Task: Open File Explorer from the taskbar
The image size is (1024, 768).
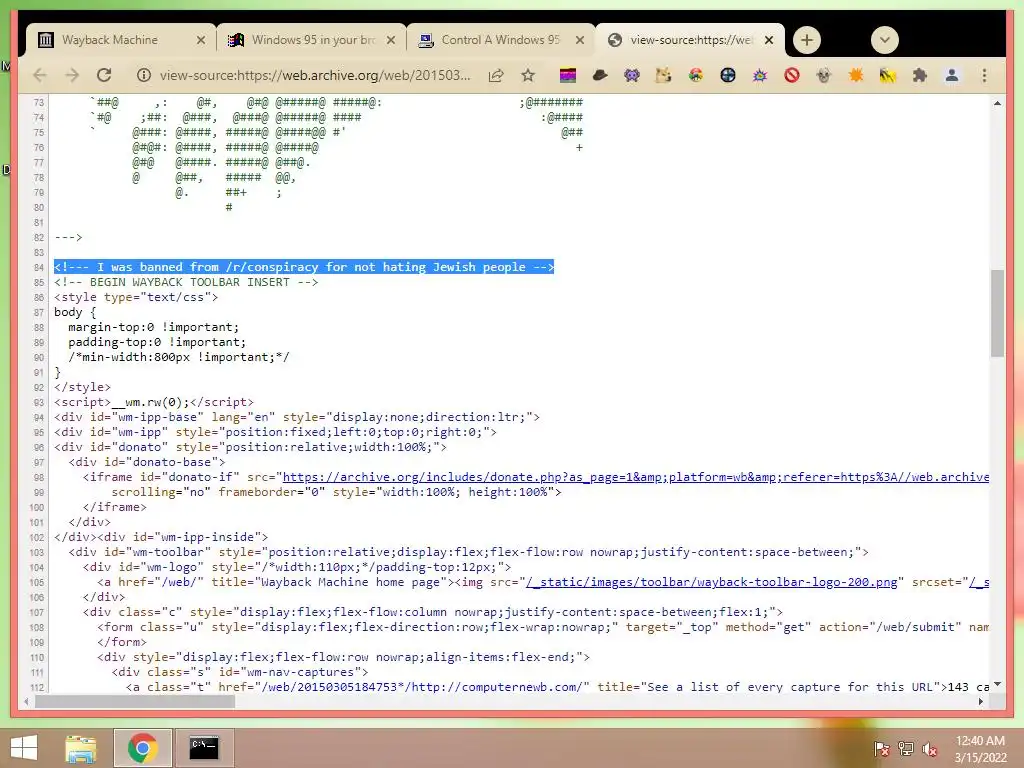Action: pos(81,748)
